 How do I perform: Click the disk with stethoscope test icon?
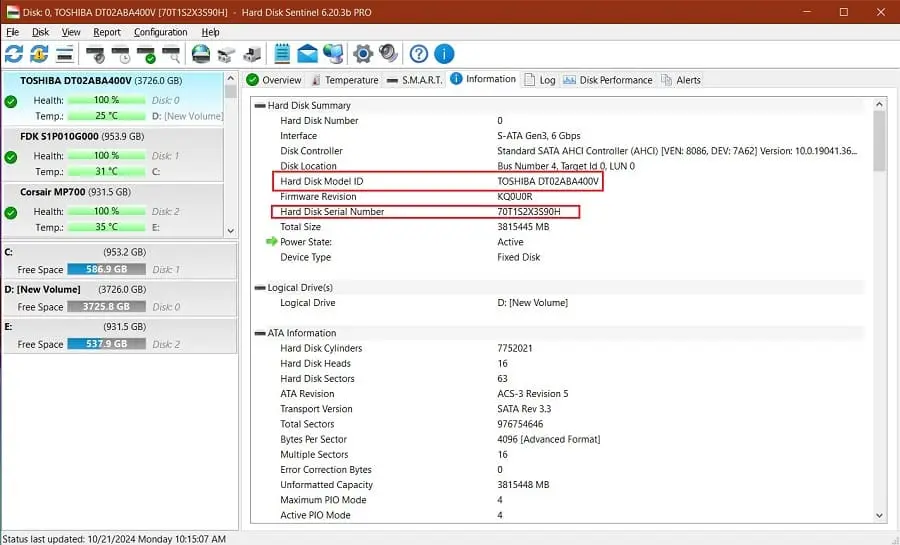click(95, 54)
